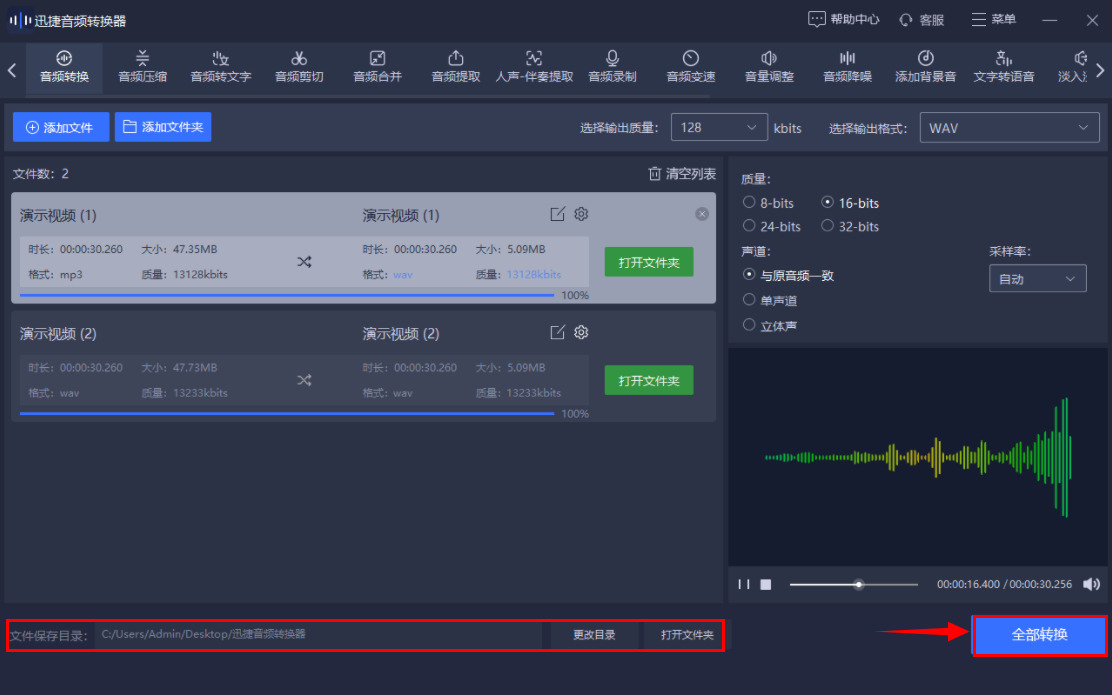
Task: Open the 音量调整 tool
Action: tap(769, 67)
